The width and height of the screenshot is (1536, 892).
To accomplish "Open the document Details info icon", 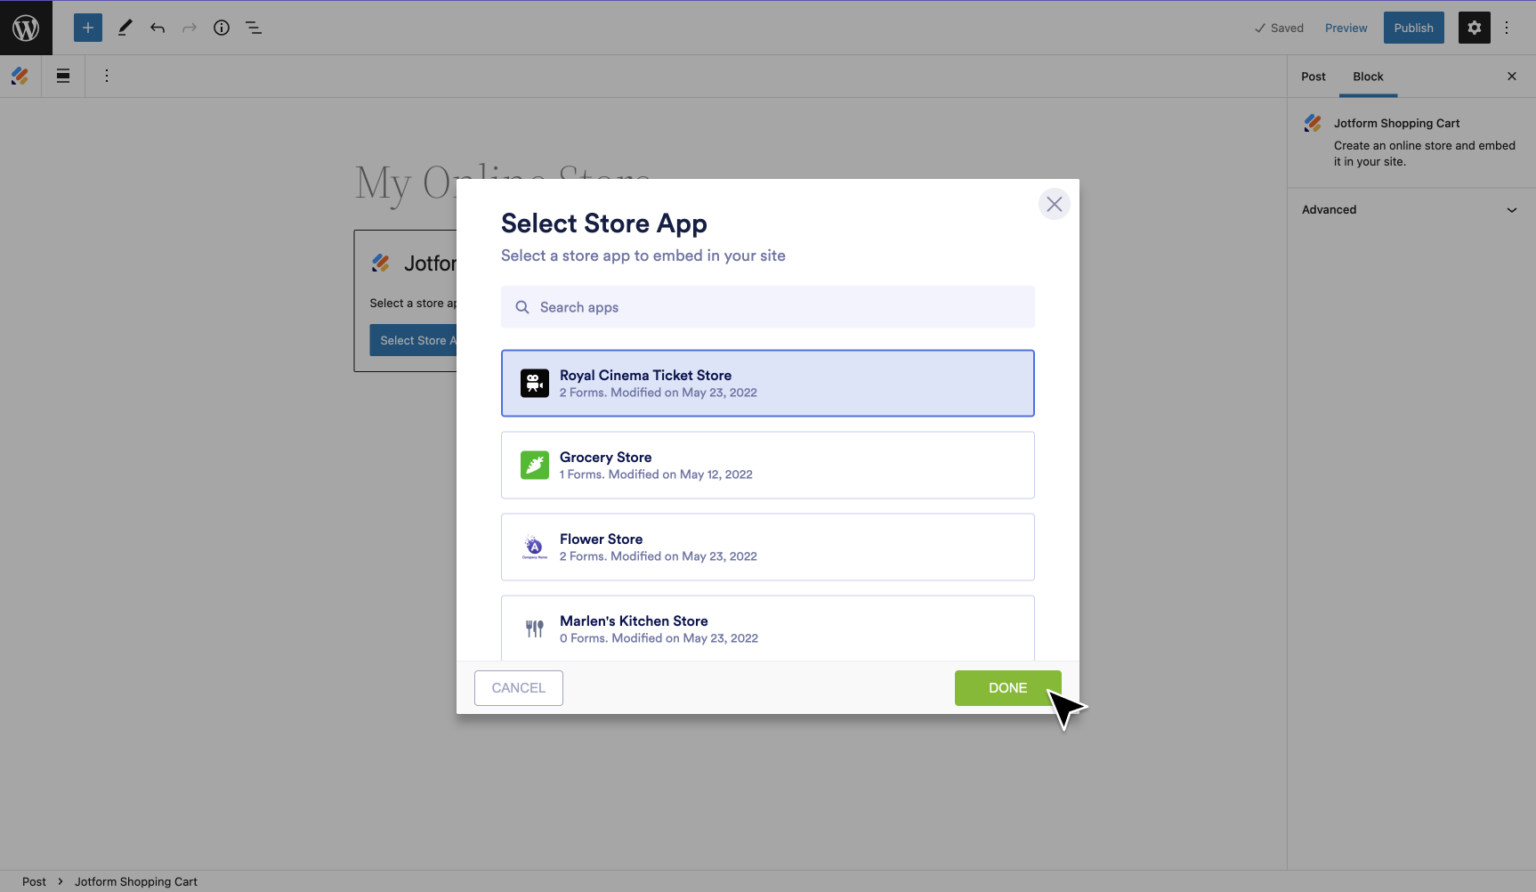I will [x=221, y=27].
